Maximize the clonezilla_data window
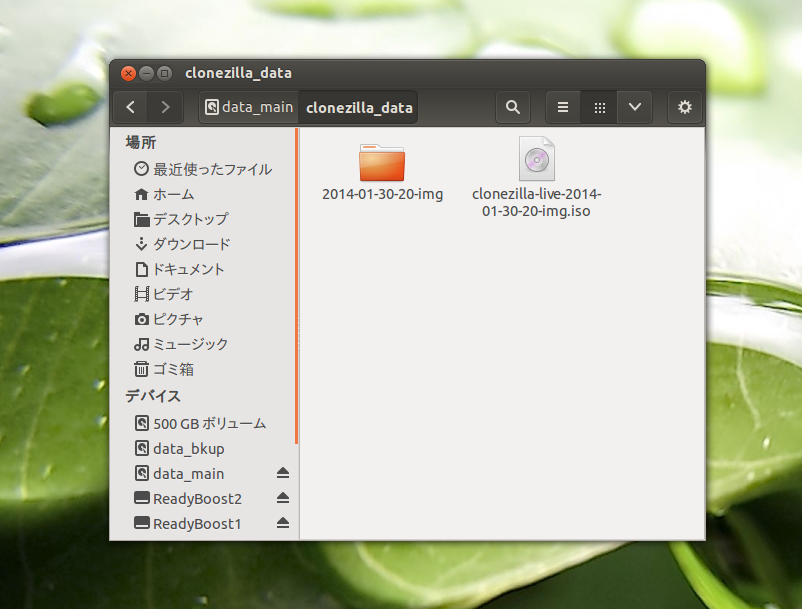Image resolution: width=802 pixels, height=609 pixels. 165,74
